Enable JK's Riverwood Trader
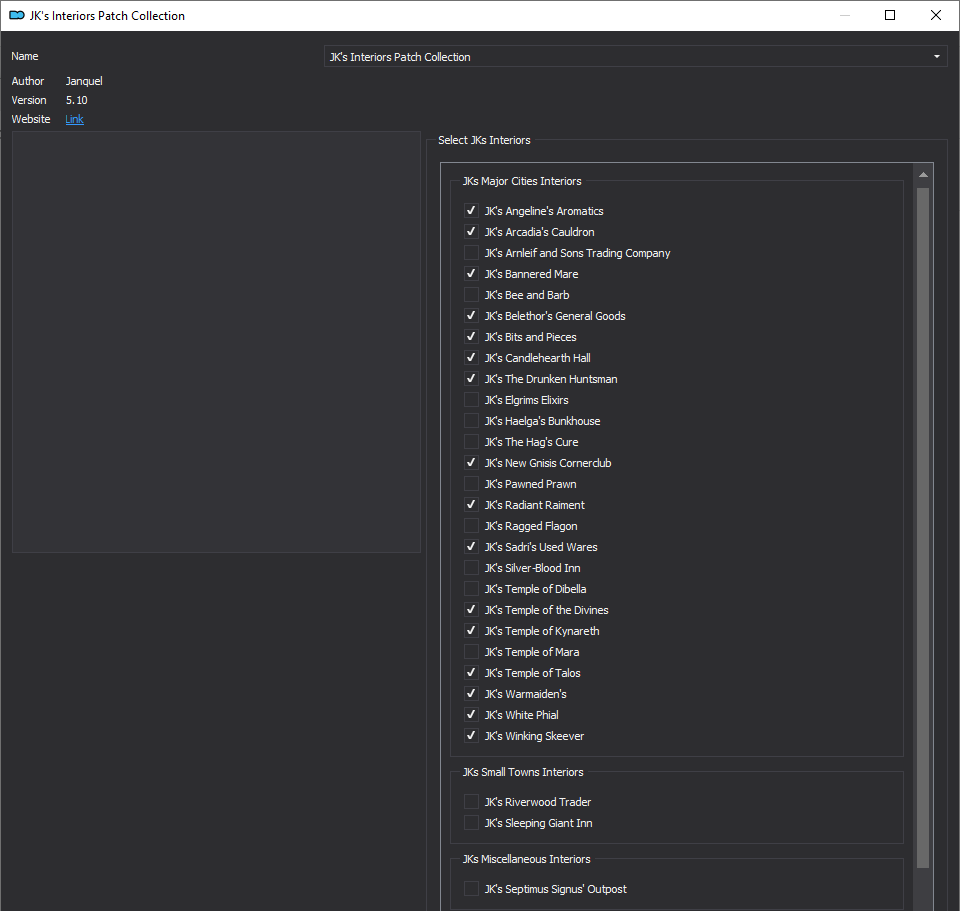This screenshot has height=911, width=960. (x=471, y=802)
